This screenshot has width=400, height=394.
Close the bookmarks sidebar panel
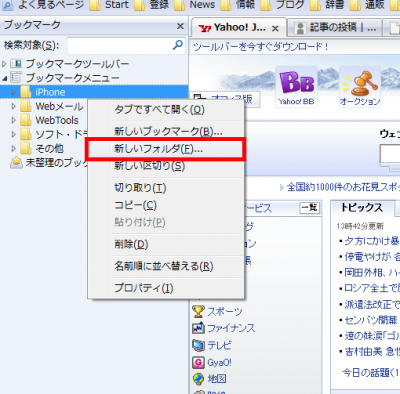click(x=180, y=26)
